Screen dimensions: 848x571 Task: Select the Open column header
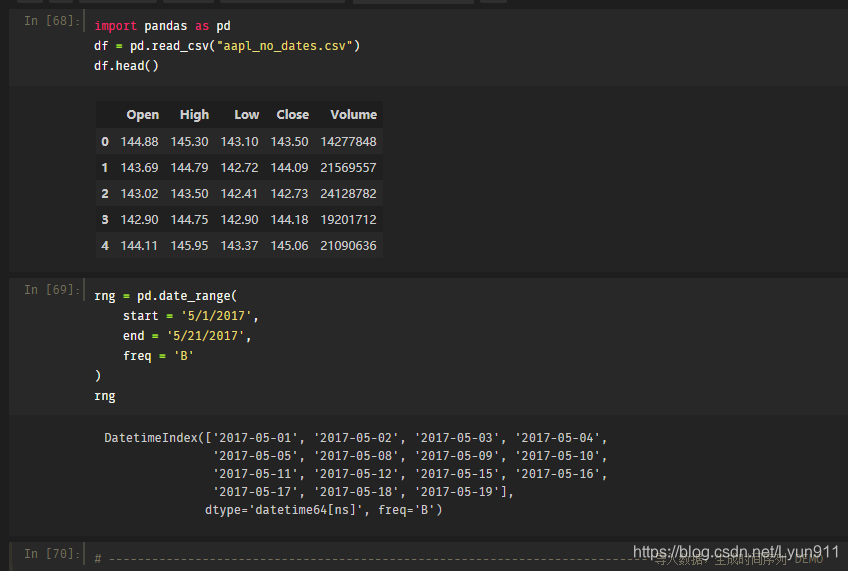click(x=143, y=115)
